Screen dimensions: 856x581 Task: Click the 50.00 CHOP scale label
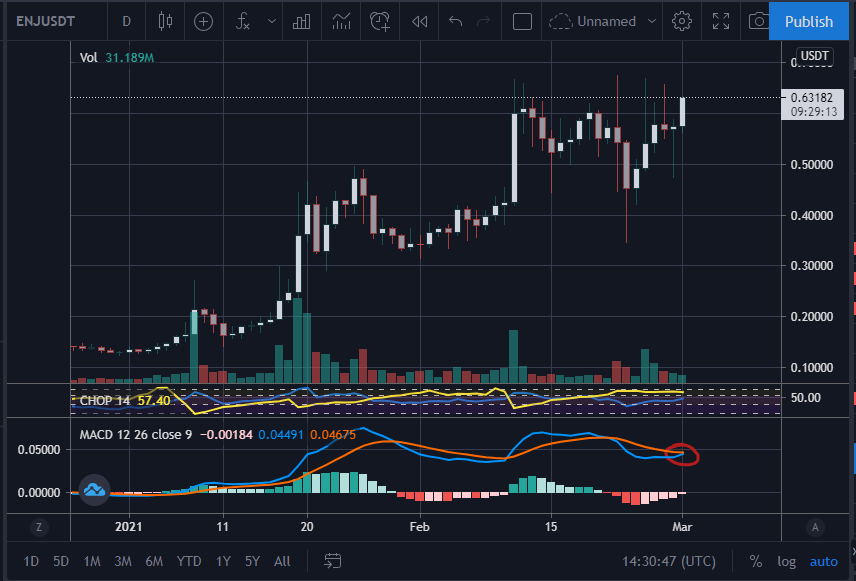pos(806,398)
